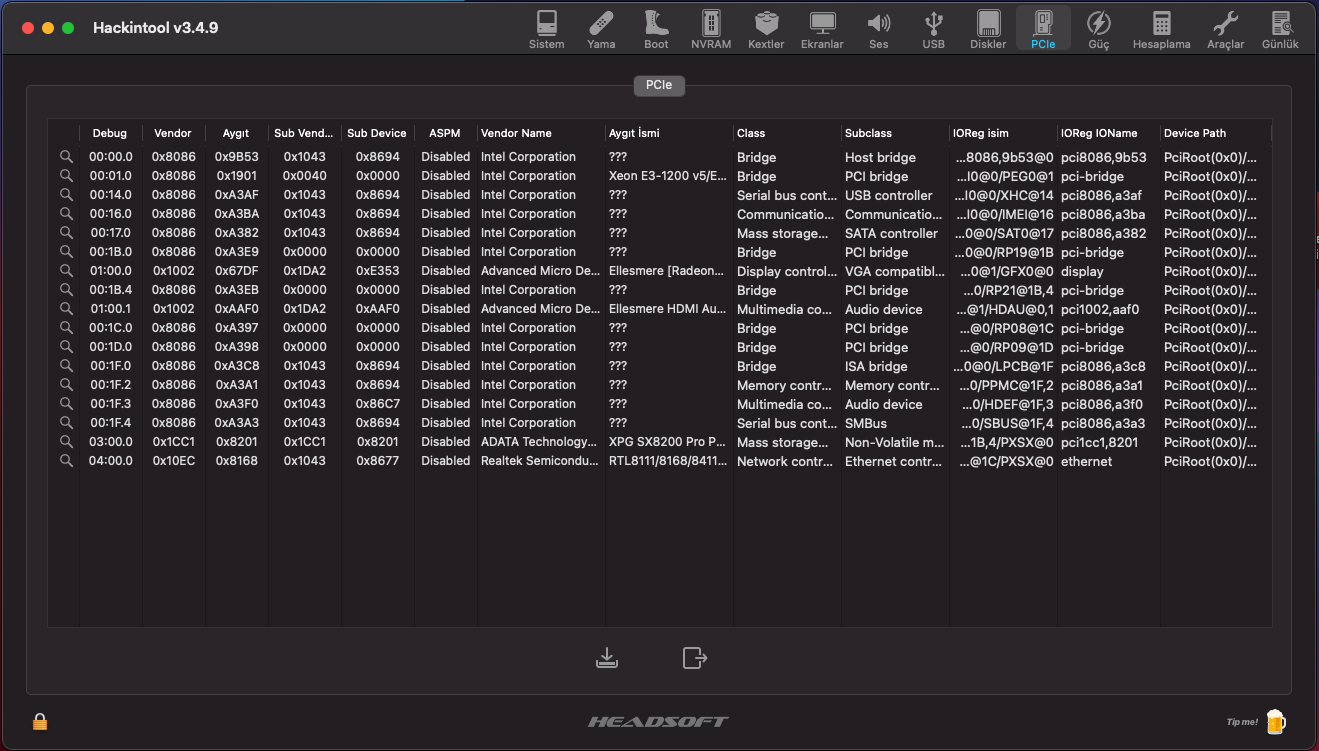Open the NVRAM section
Image resolution: width=1319 pixels, height=751 pixels.
[x=711, y=29]
